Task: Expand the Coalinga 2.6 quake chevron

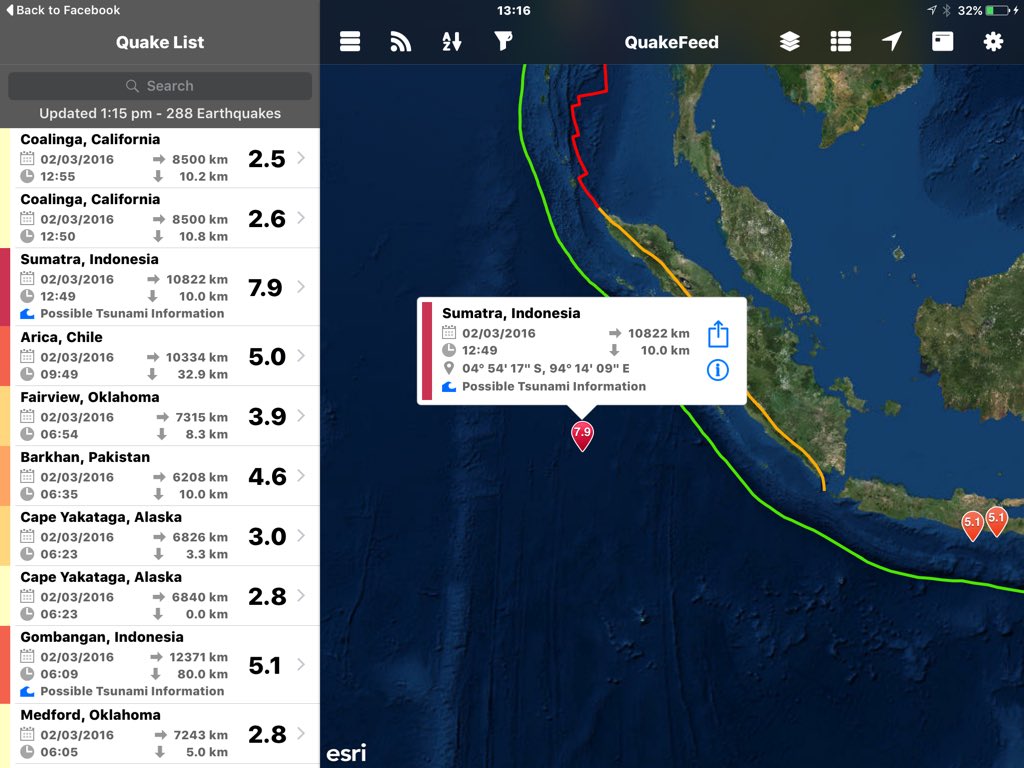Action: click(301, 218)
